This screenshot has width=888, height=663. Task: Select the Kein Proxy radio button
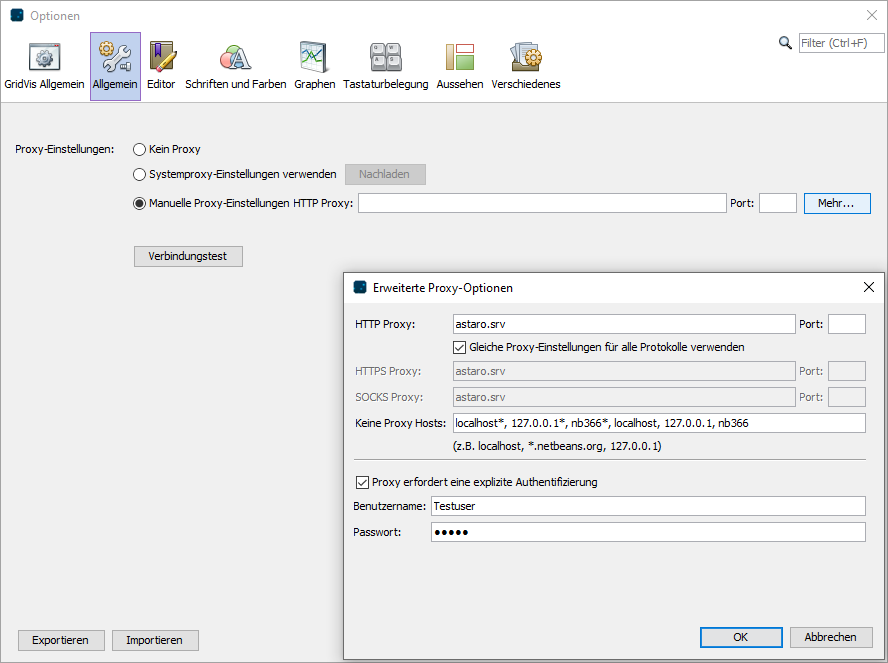pos(140,149)
